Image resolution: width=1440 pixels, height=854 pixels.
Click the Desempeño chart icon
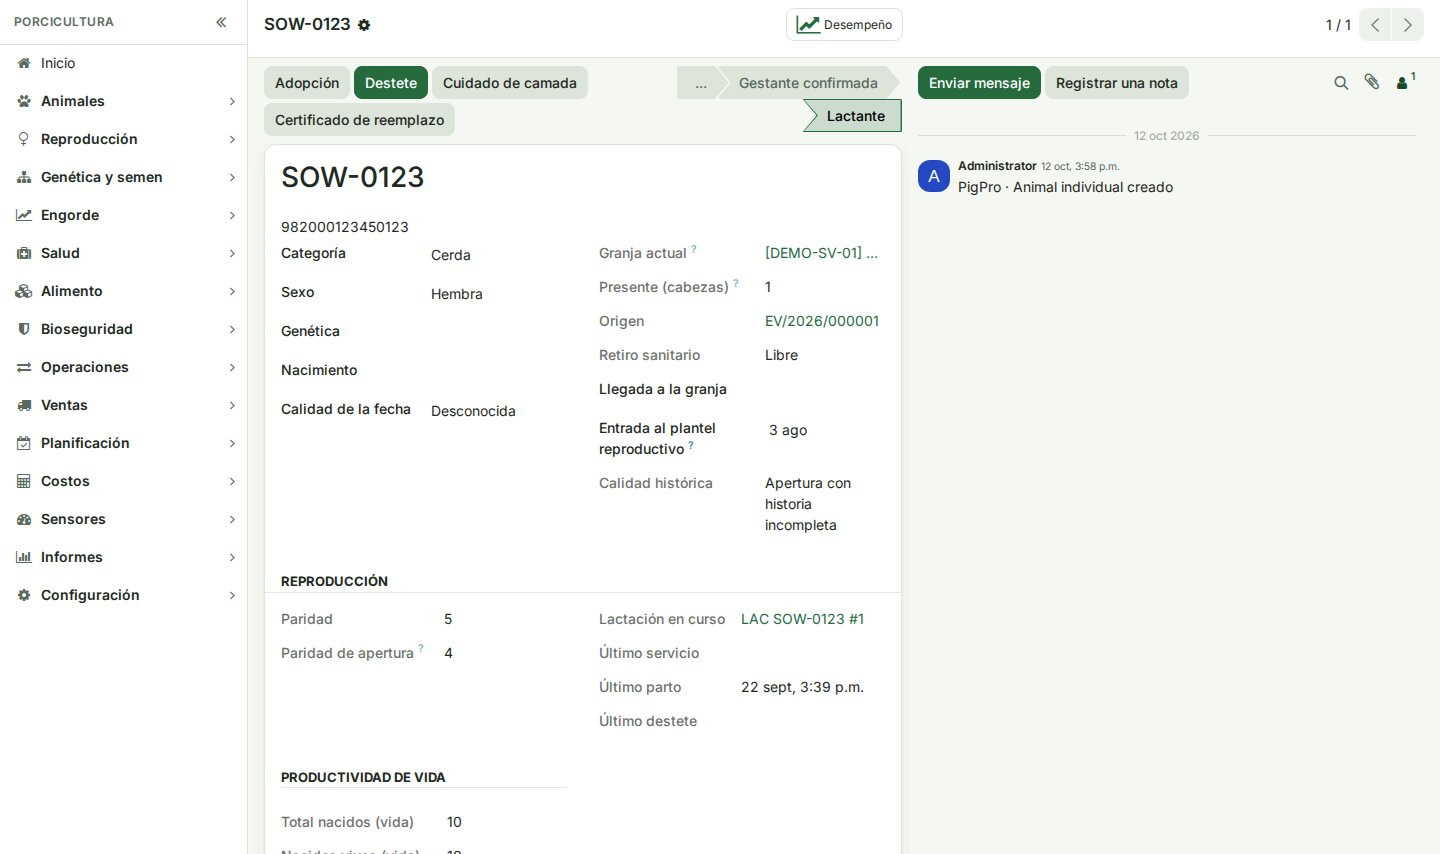pos(808,25)
